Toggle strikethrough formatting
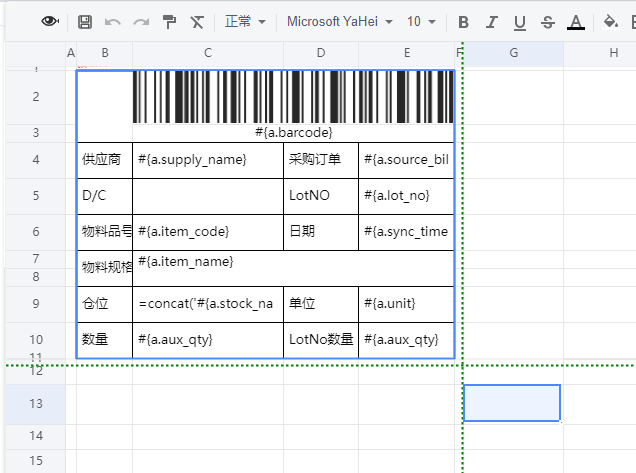 click(x=548, y=22)
